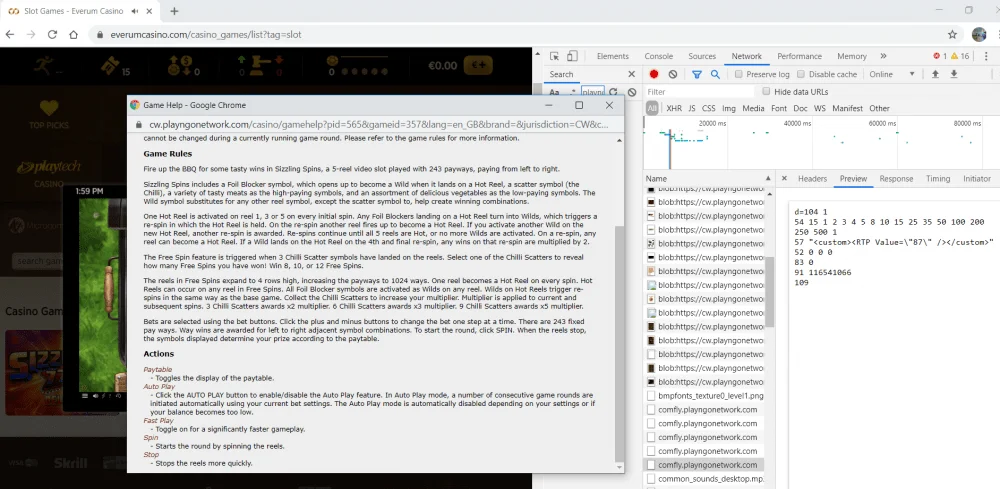Clear the network log next to record button
The width and height of the screenshot is (1000, 489).
click(x=672, y=74)
